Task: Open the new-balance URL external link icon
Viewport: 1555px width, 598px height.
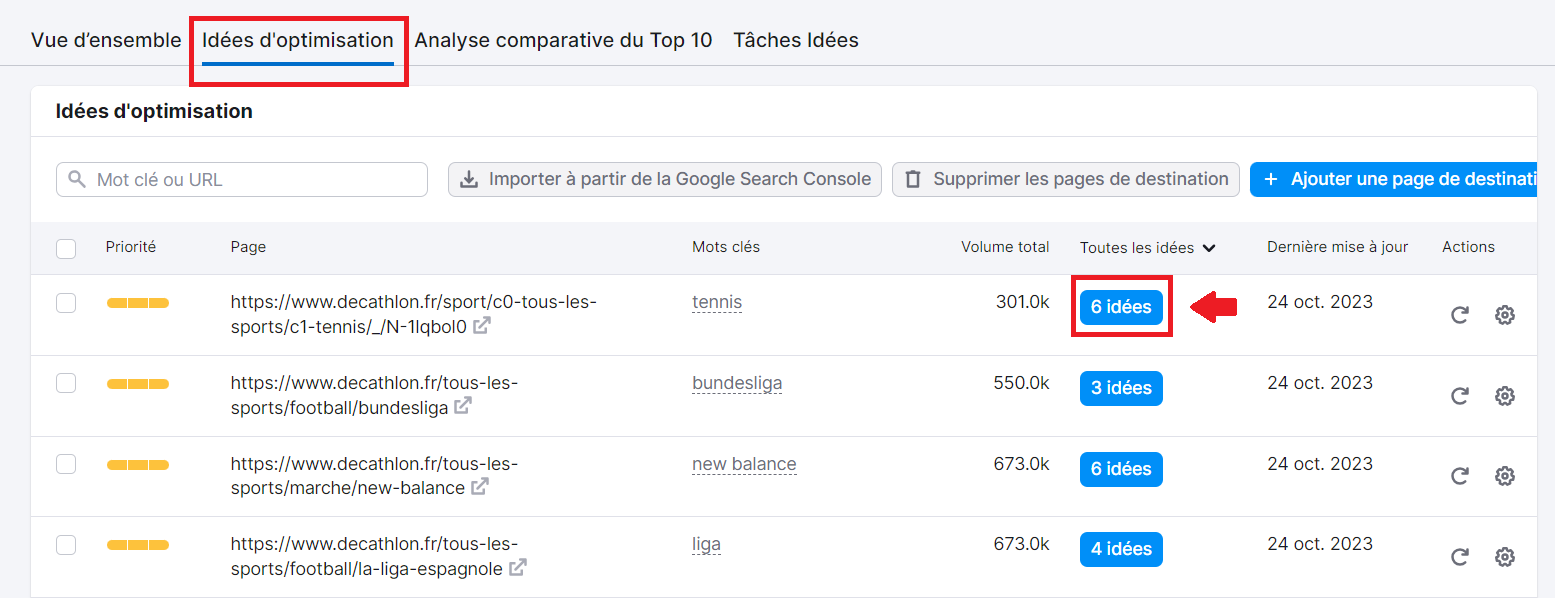Action: [x=481, y=487]
